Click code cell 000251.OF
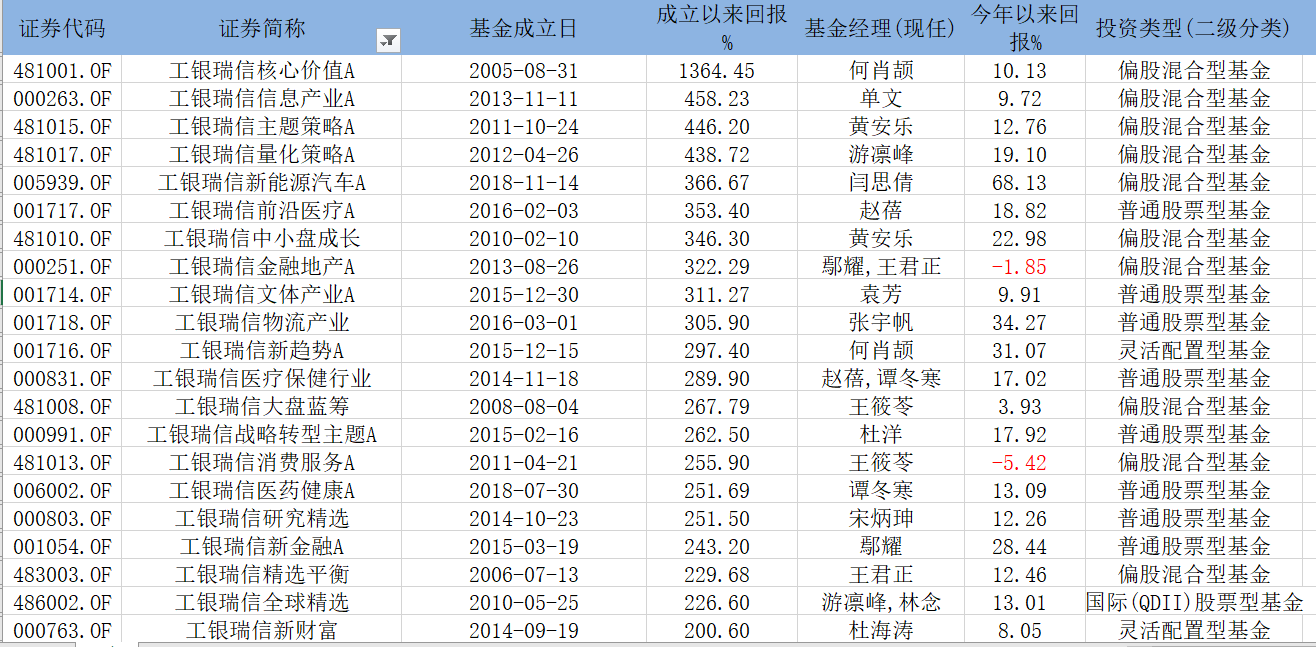Screen dimensions: 1316x647 (x=62, y=266)
